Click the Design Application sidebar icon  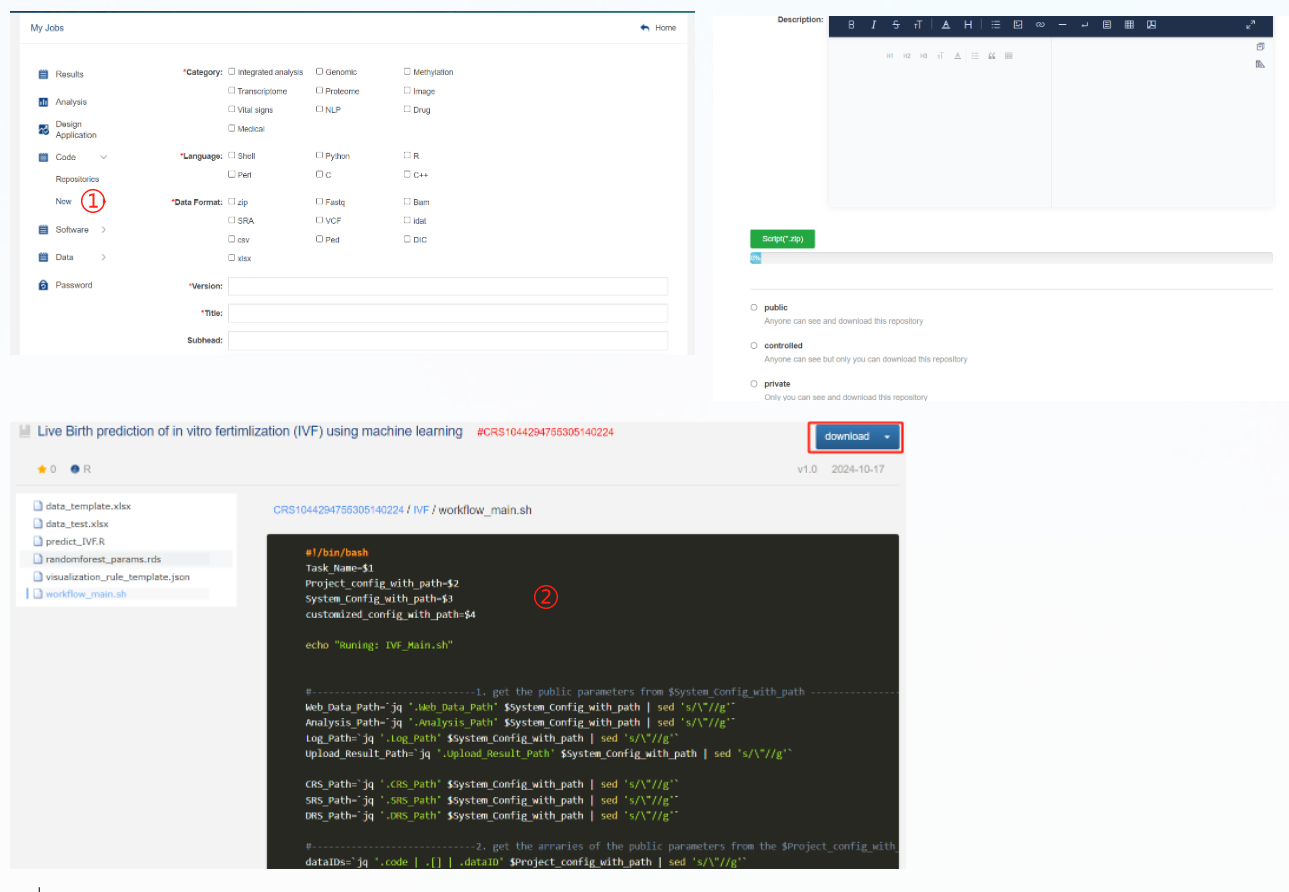coord(44,129)
